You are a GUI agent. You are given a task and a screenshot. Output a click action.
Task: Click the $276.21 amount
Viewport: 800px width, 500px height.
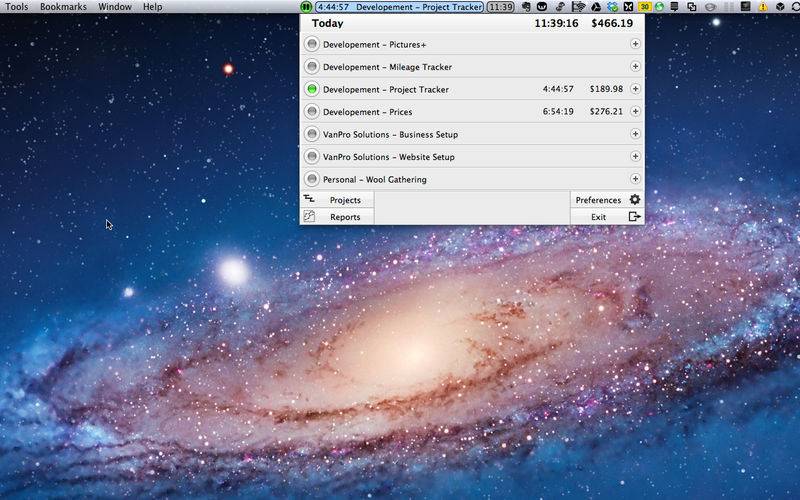pos(606,112)
